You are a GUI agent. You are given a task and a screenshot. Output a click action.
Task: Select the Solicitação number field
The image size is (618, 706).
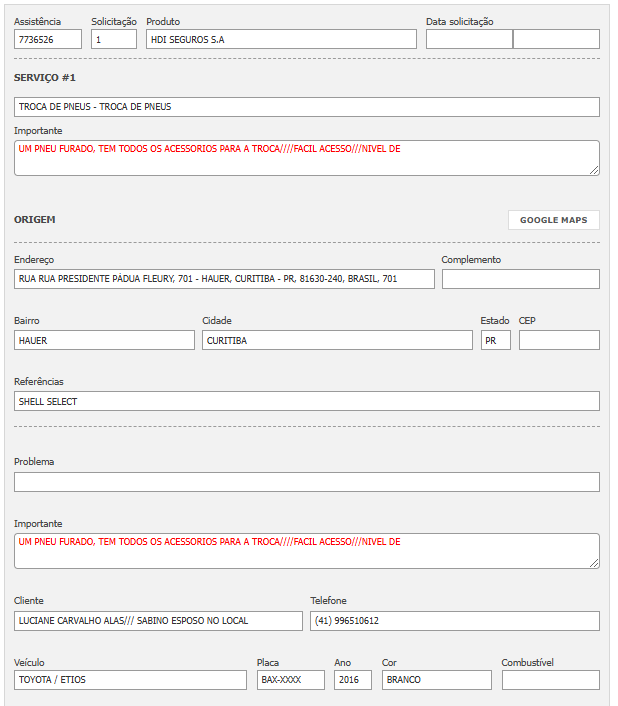[x=113, y=39]
